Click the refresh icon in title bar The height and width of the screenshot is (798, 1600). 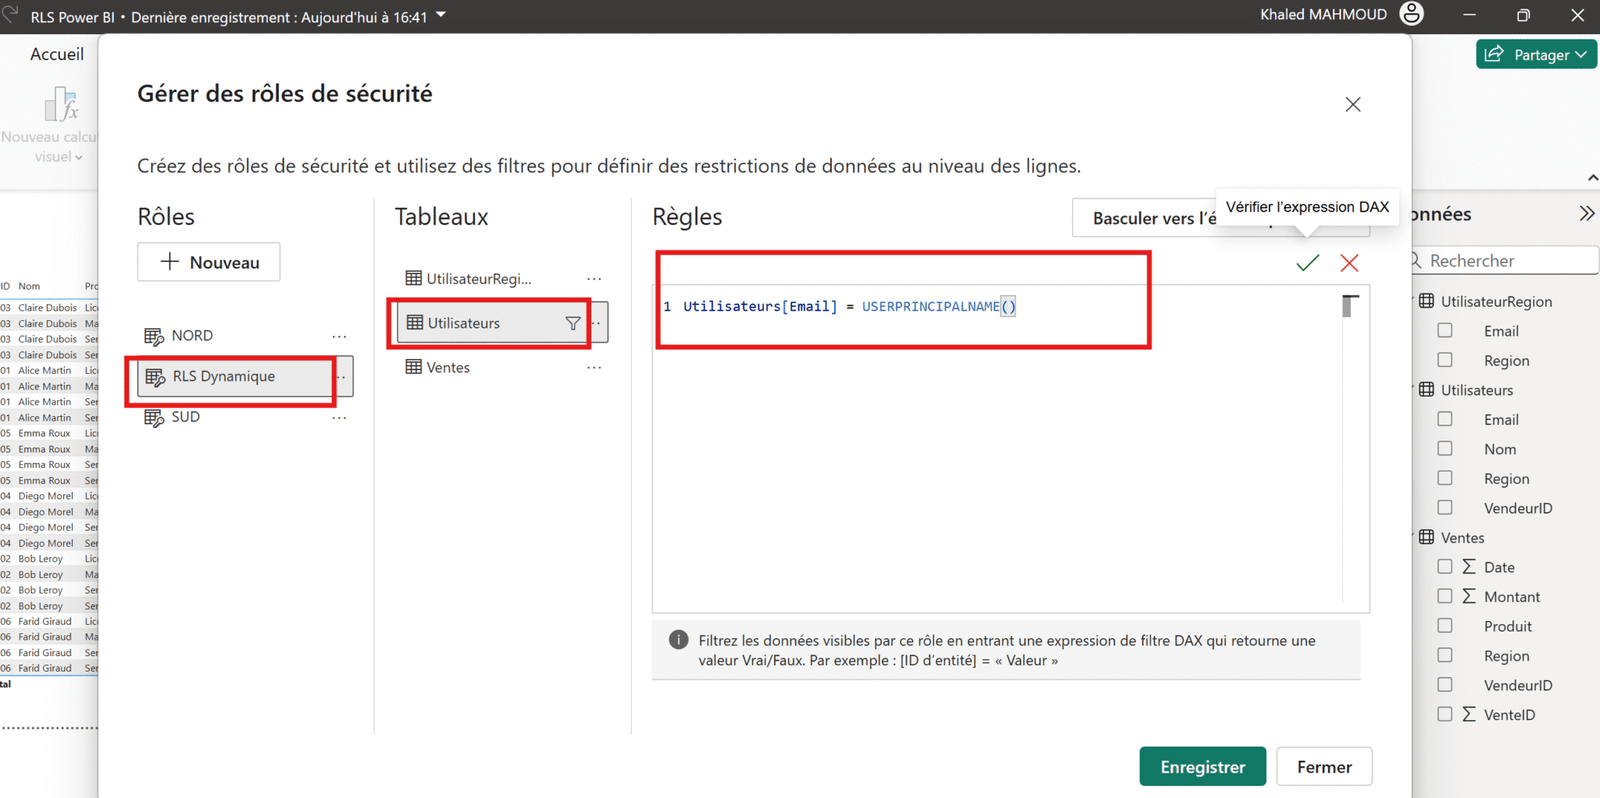coord(11,14)
